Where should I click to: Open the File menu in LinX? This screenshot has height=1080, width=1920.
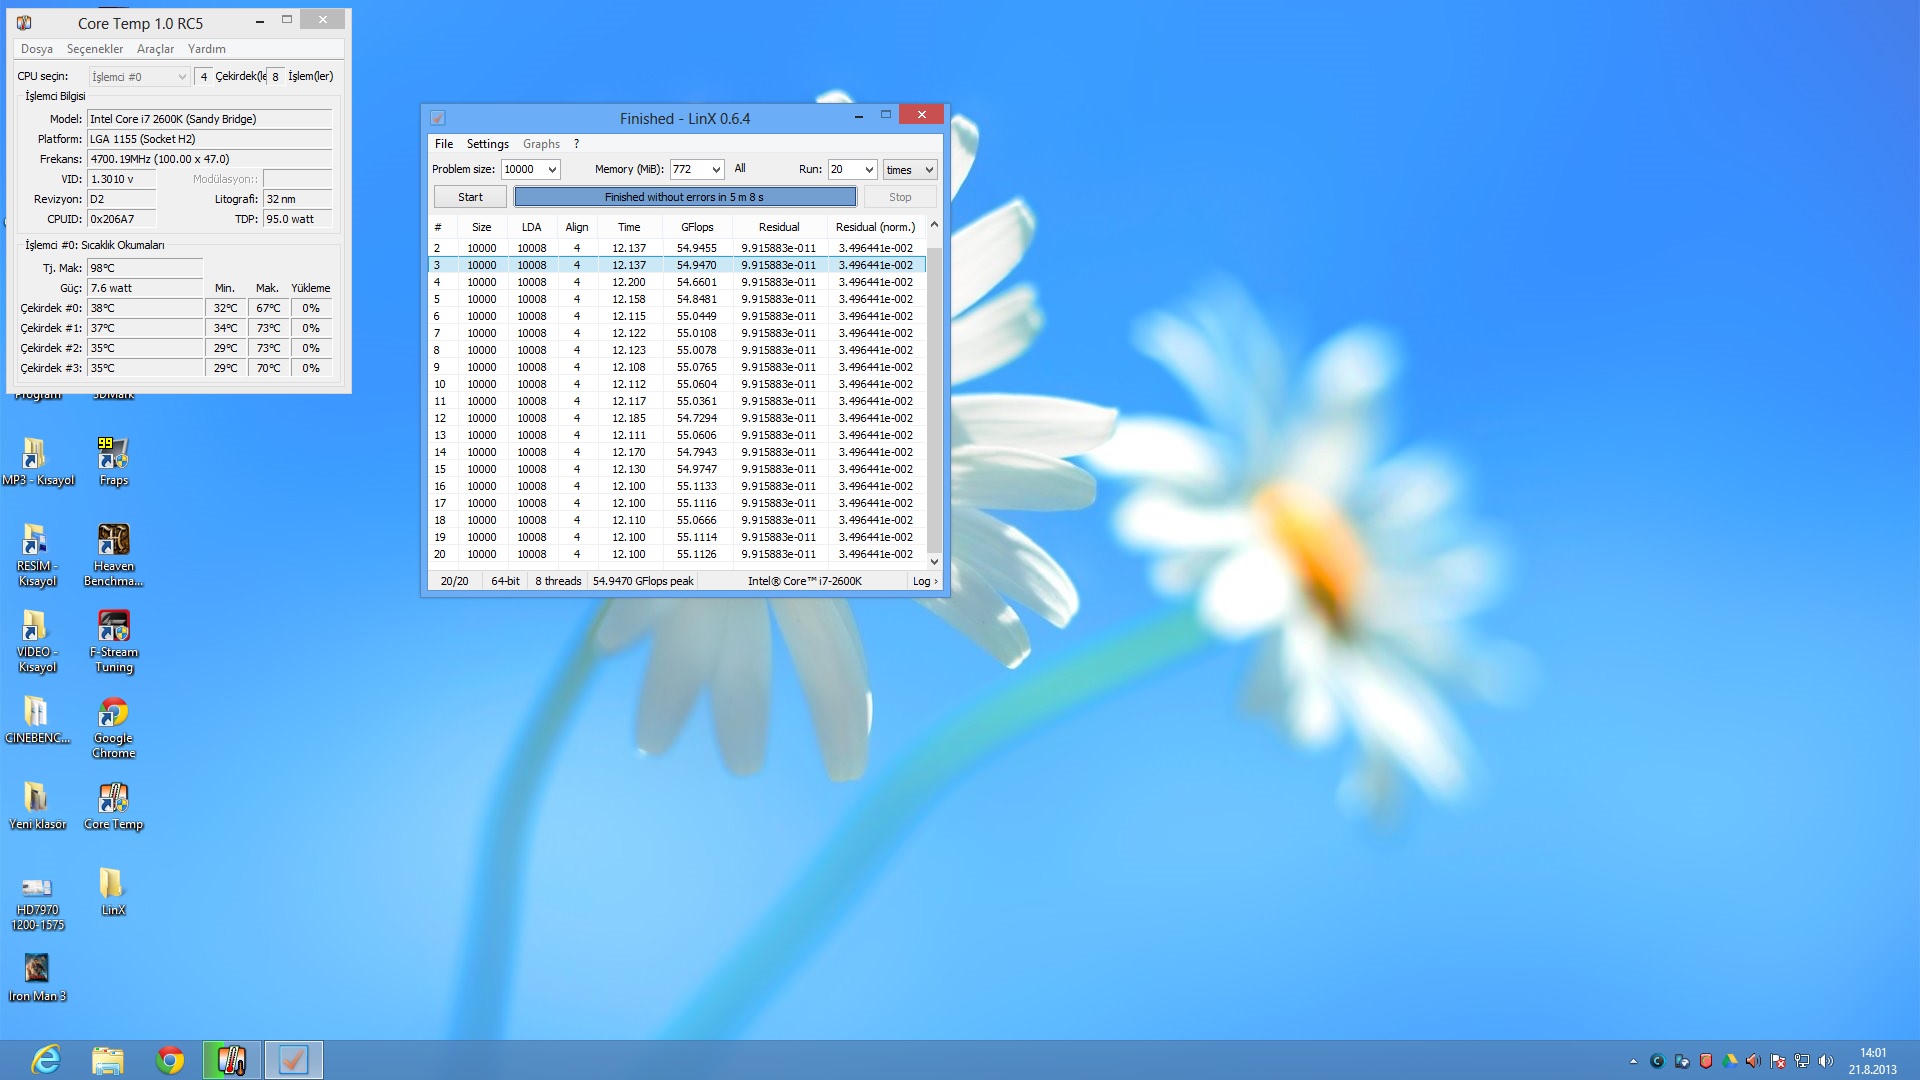[444, 144]
